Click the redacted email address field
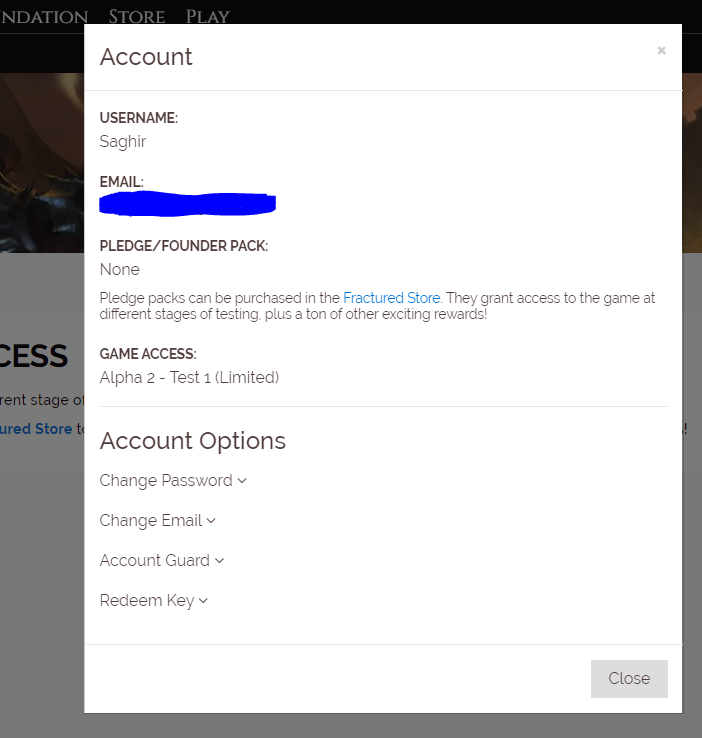Image resolution: width=702 pixels, height=738 pixels. click(188, 204)
